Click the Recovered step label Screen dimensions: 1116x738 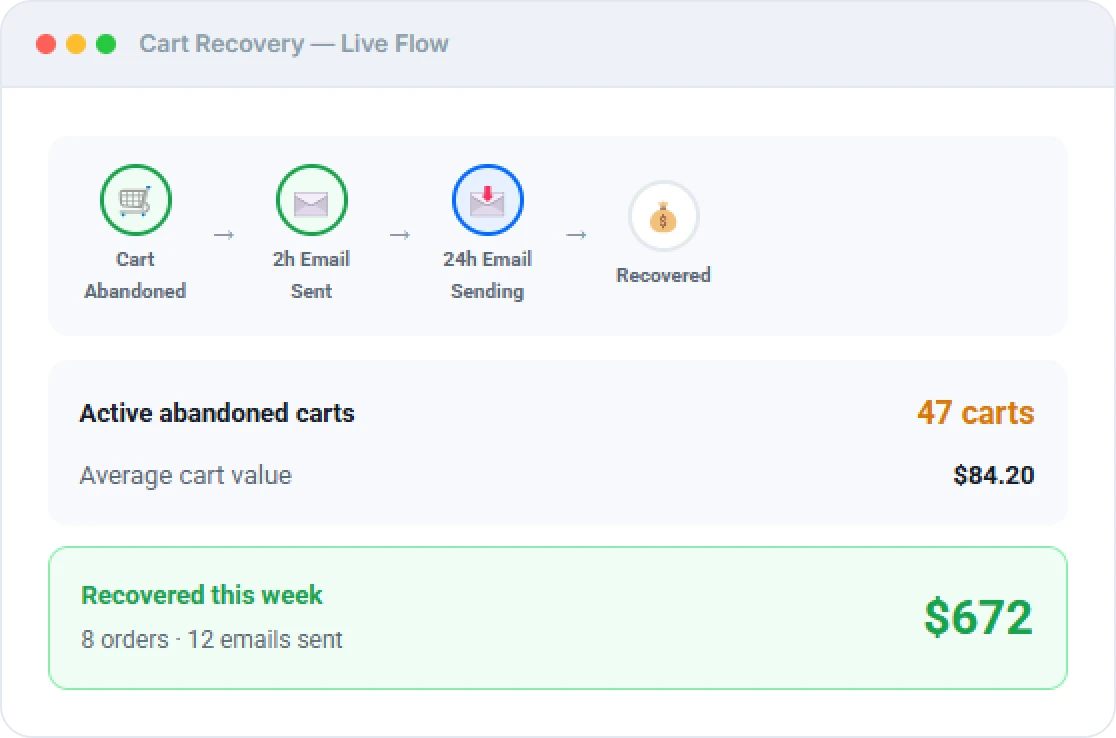click(x=663, y=275)
